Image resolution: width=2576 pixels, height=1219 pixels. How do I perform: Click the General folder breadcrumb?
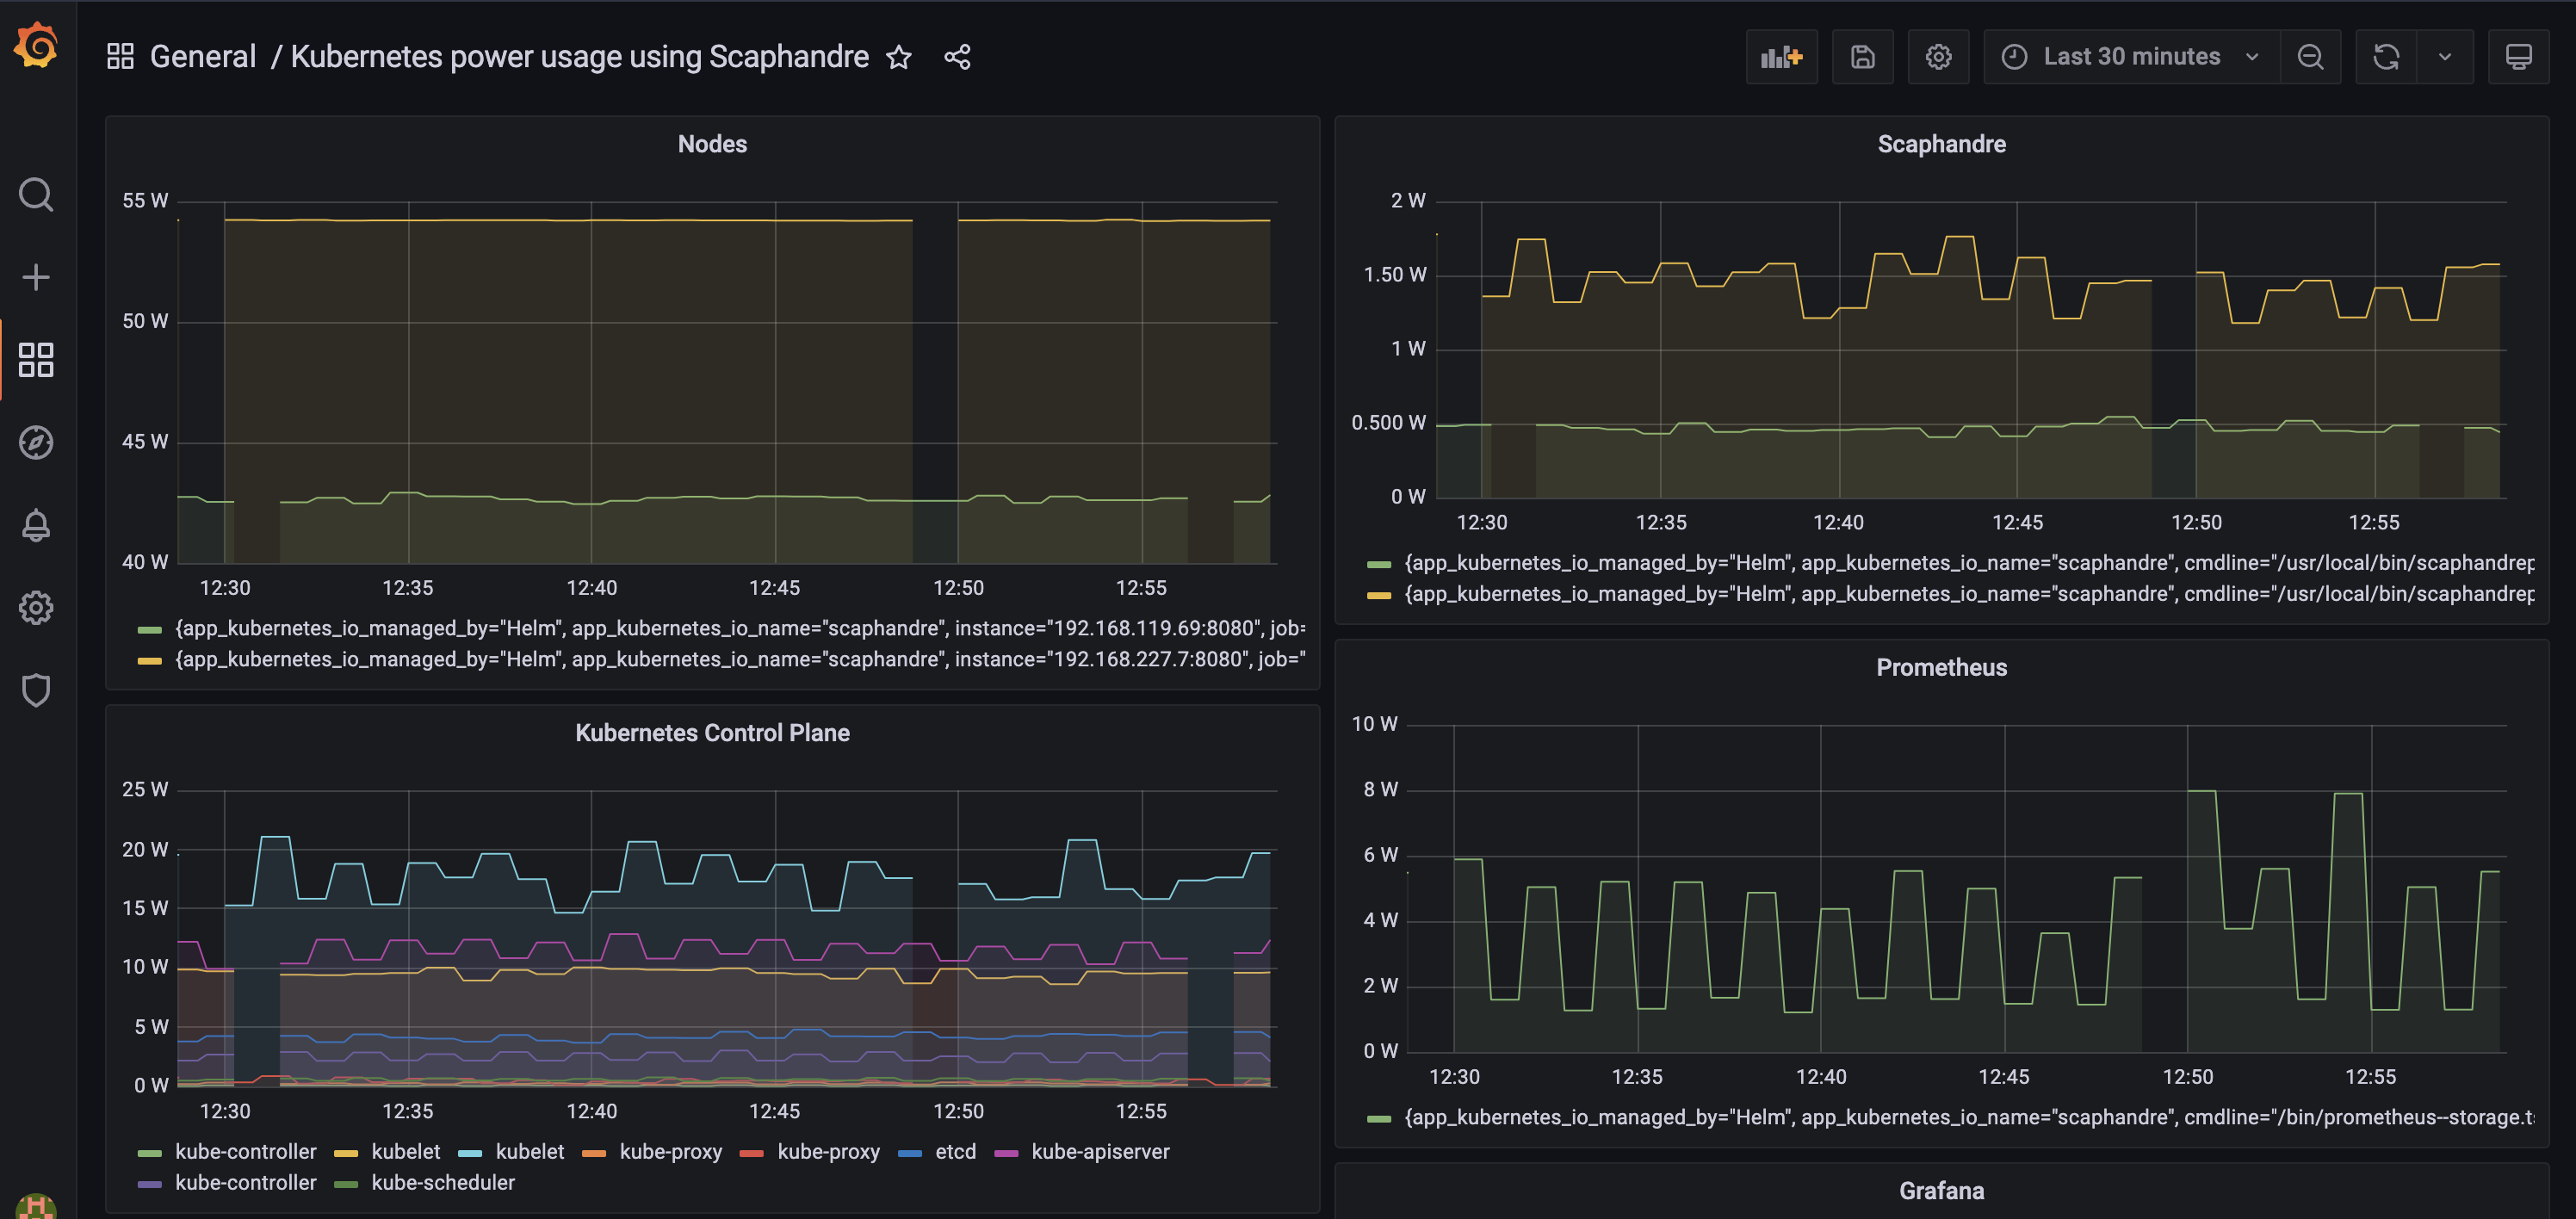[x=203, y=57]
